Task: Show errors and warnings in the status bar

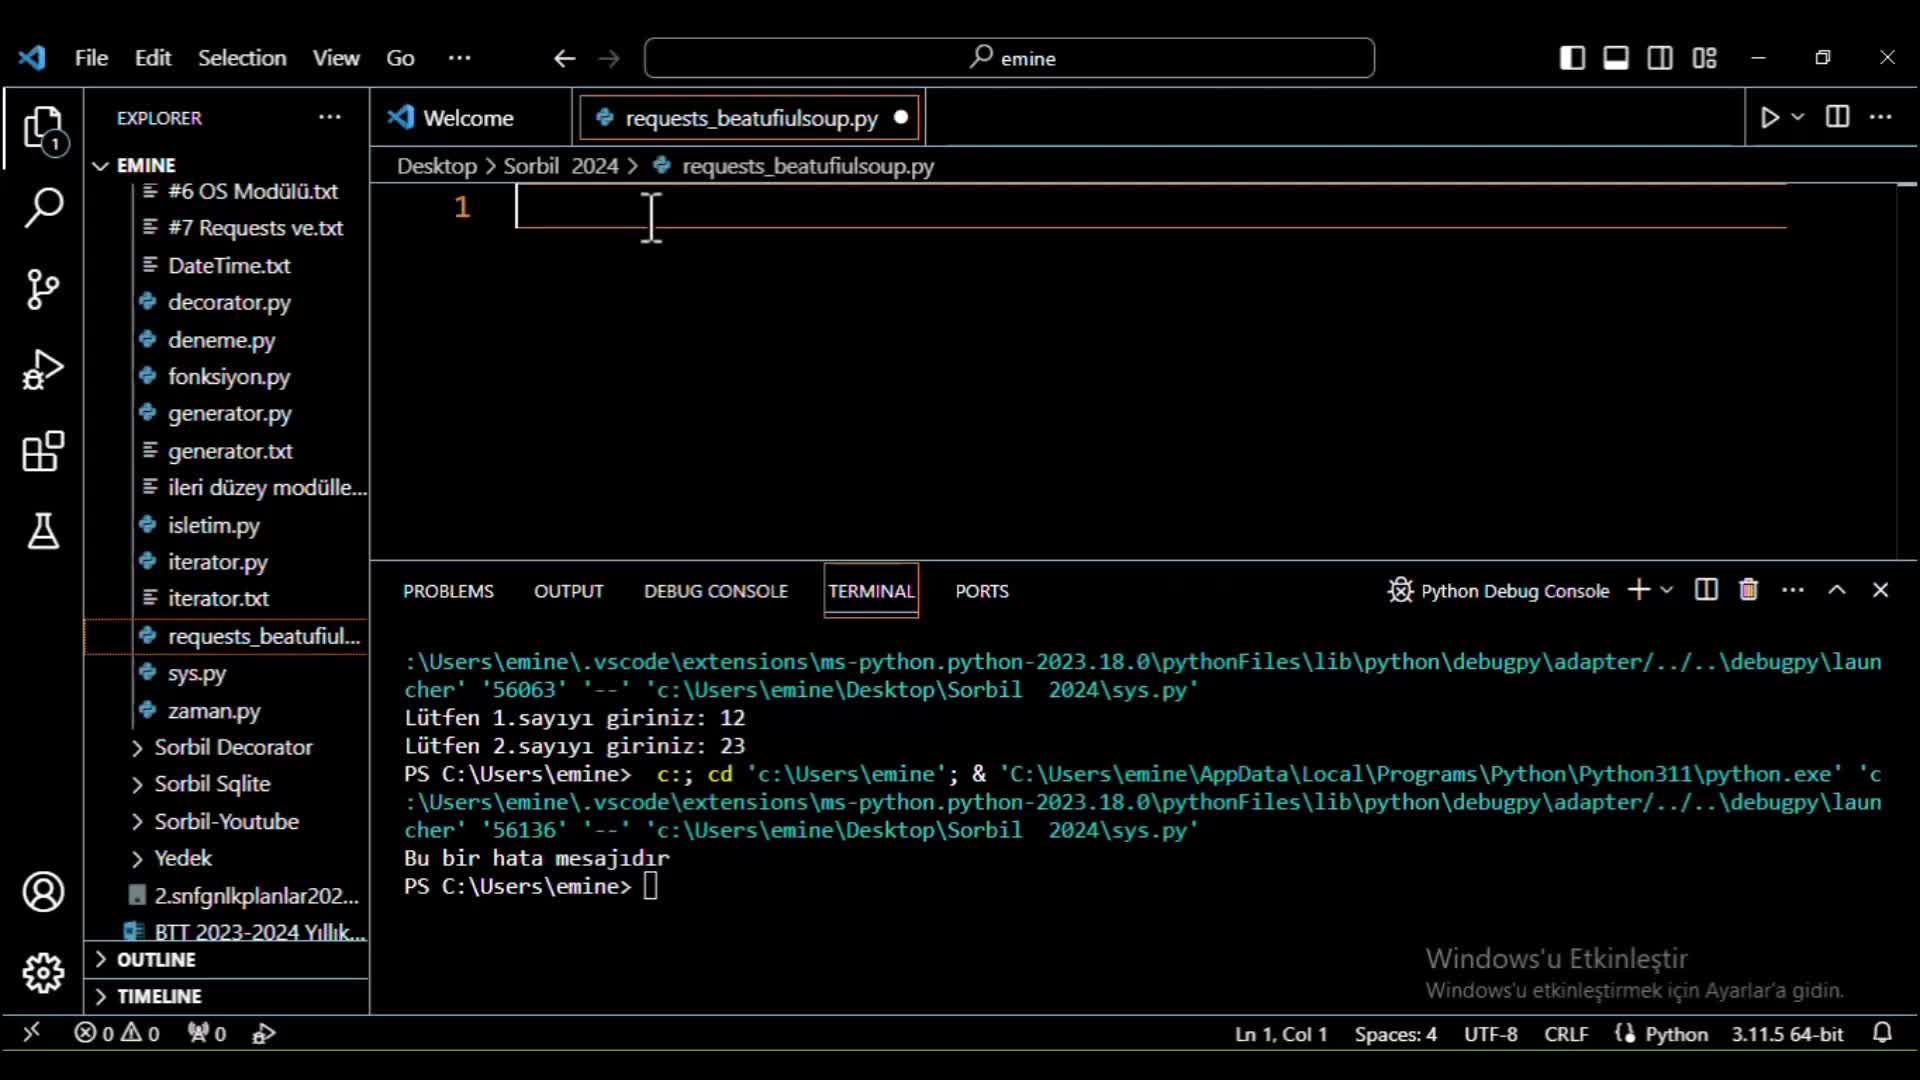Action: (117, 1034)
